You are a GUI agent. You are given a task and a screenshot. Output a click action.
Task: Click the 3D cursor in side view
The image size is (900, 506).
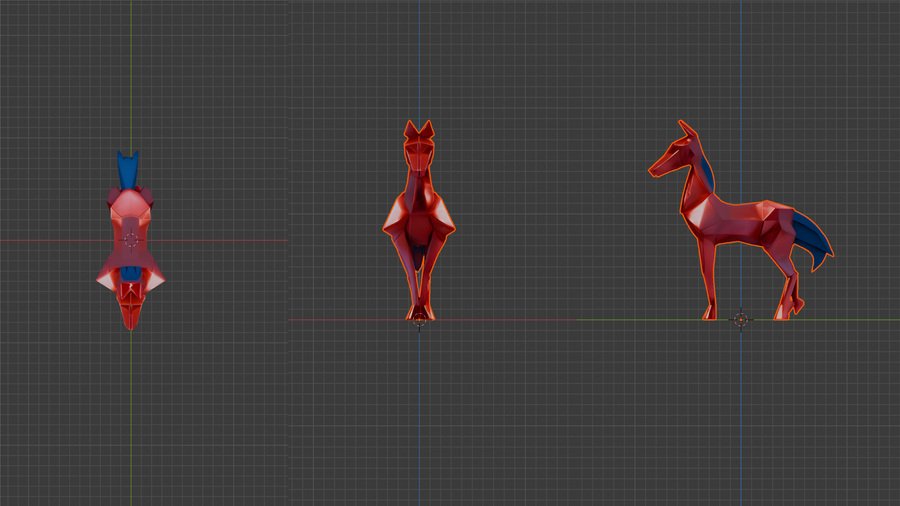pyautogui.click(x=741, y=320)
